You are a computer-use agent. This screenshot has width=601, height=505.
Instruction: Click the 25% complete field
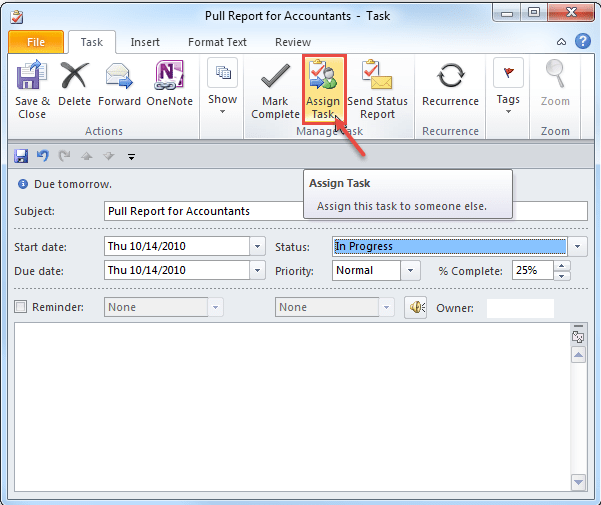click(533, 271)
